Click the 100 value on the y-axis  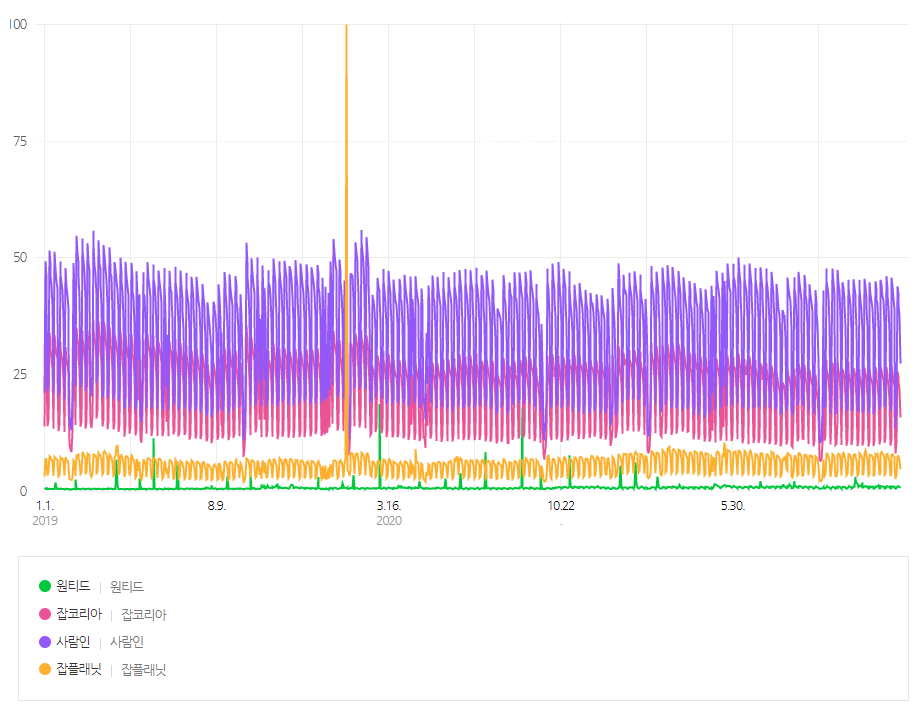coord(17,24)
